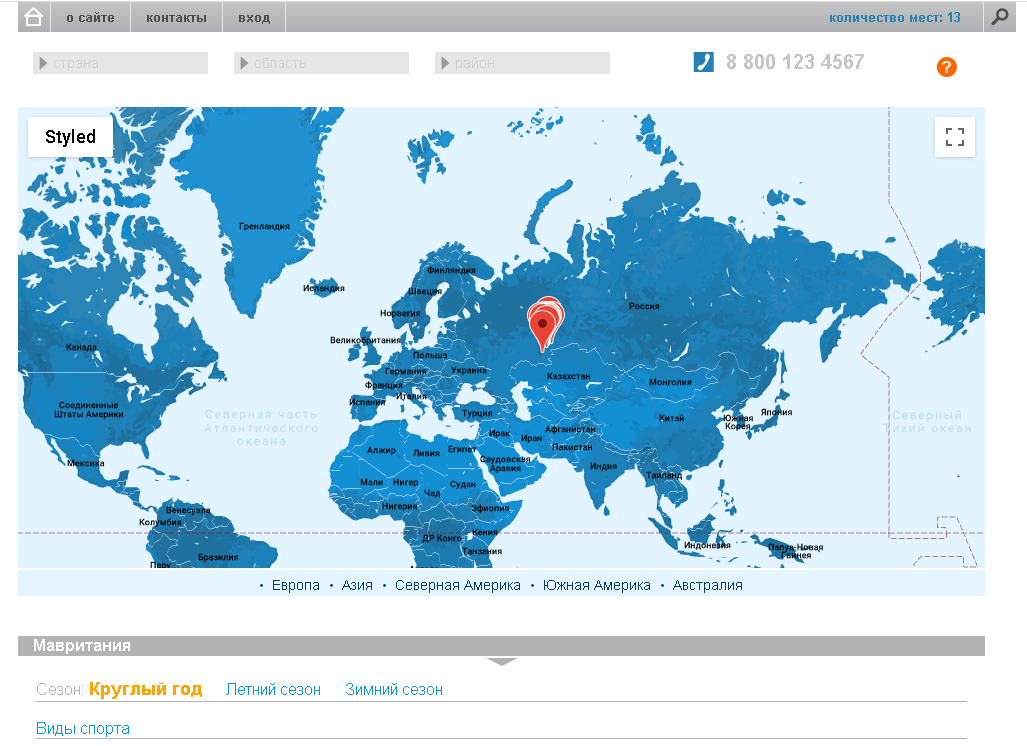Open the 'о сайте' menu item
This screenshot has width=1027, height=746.
click(x=90, y=18)
